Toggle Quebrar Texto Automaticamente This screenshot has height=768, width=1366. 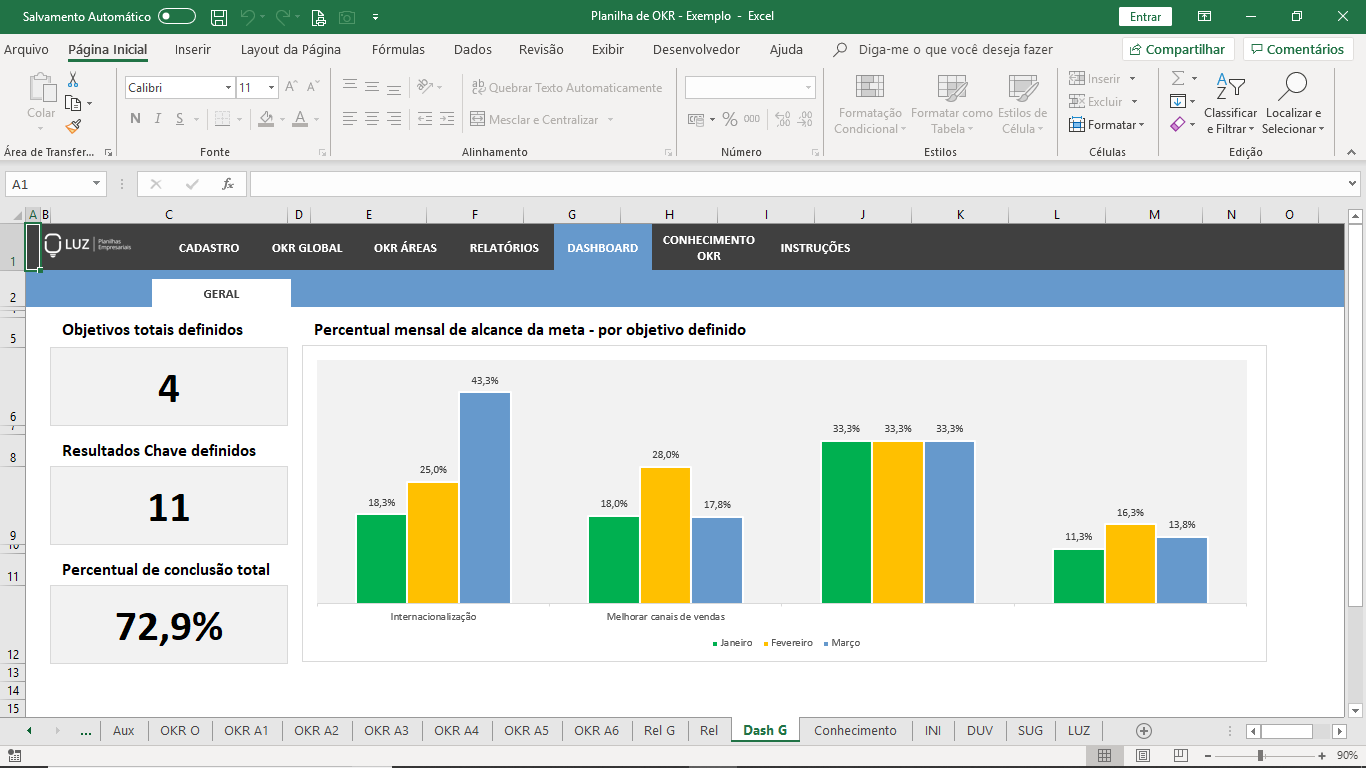point(566,88)
